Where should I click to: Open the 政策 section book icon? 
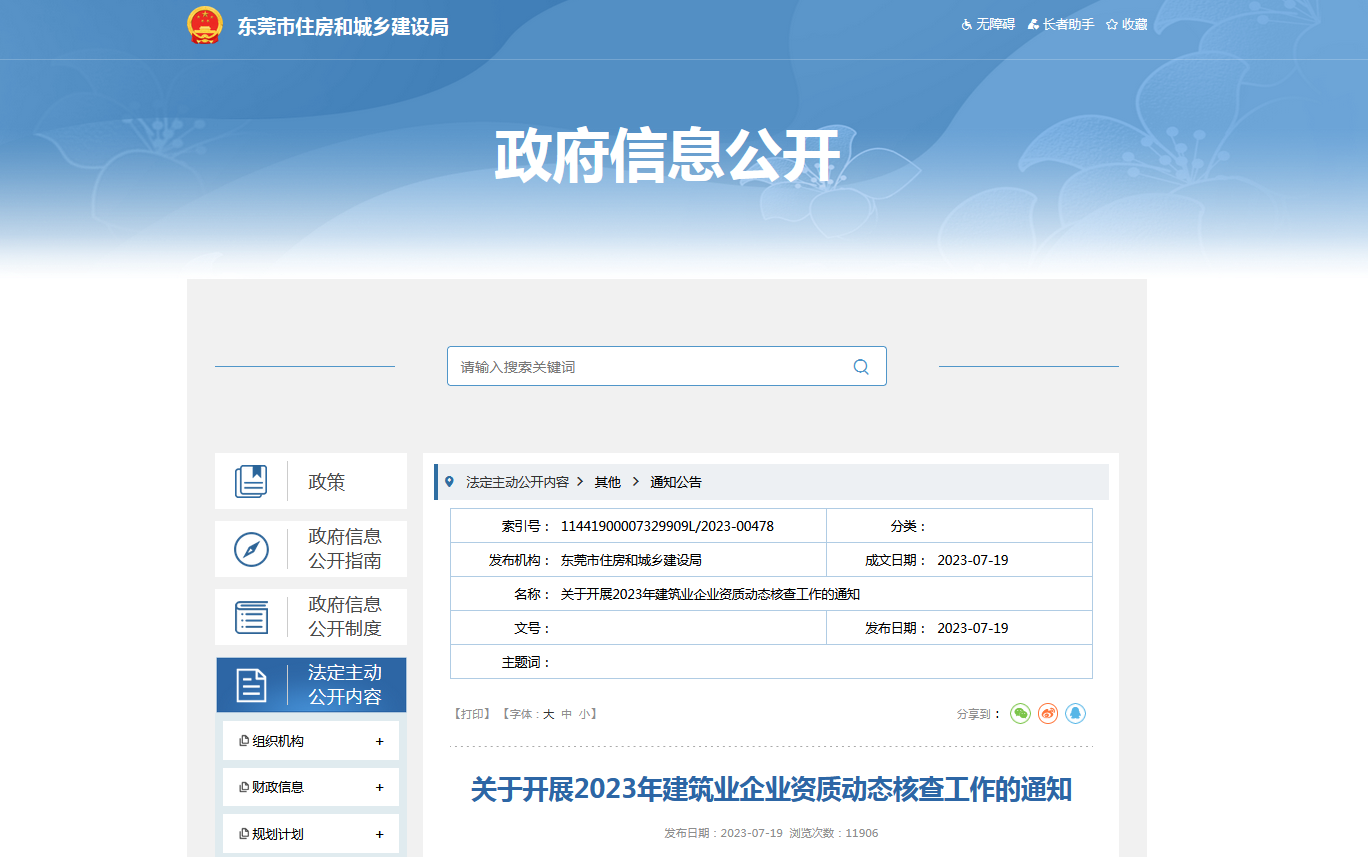[251, 481]
